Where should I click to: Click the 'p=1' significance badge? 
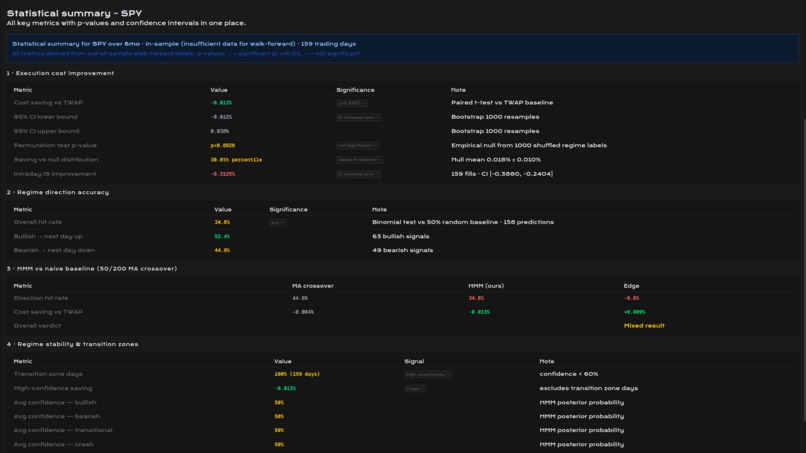coord(278,223)
